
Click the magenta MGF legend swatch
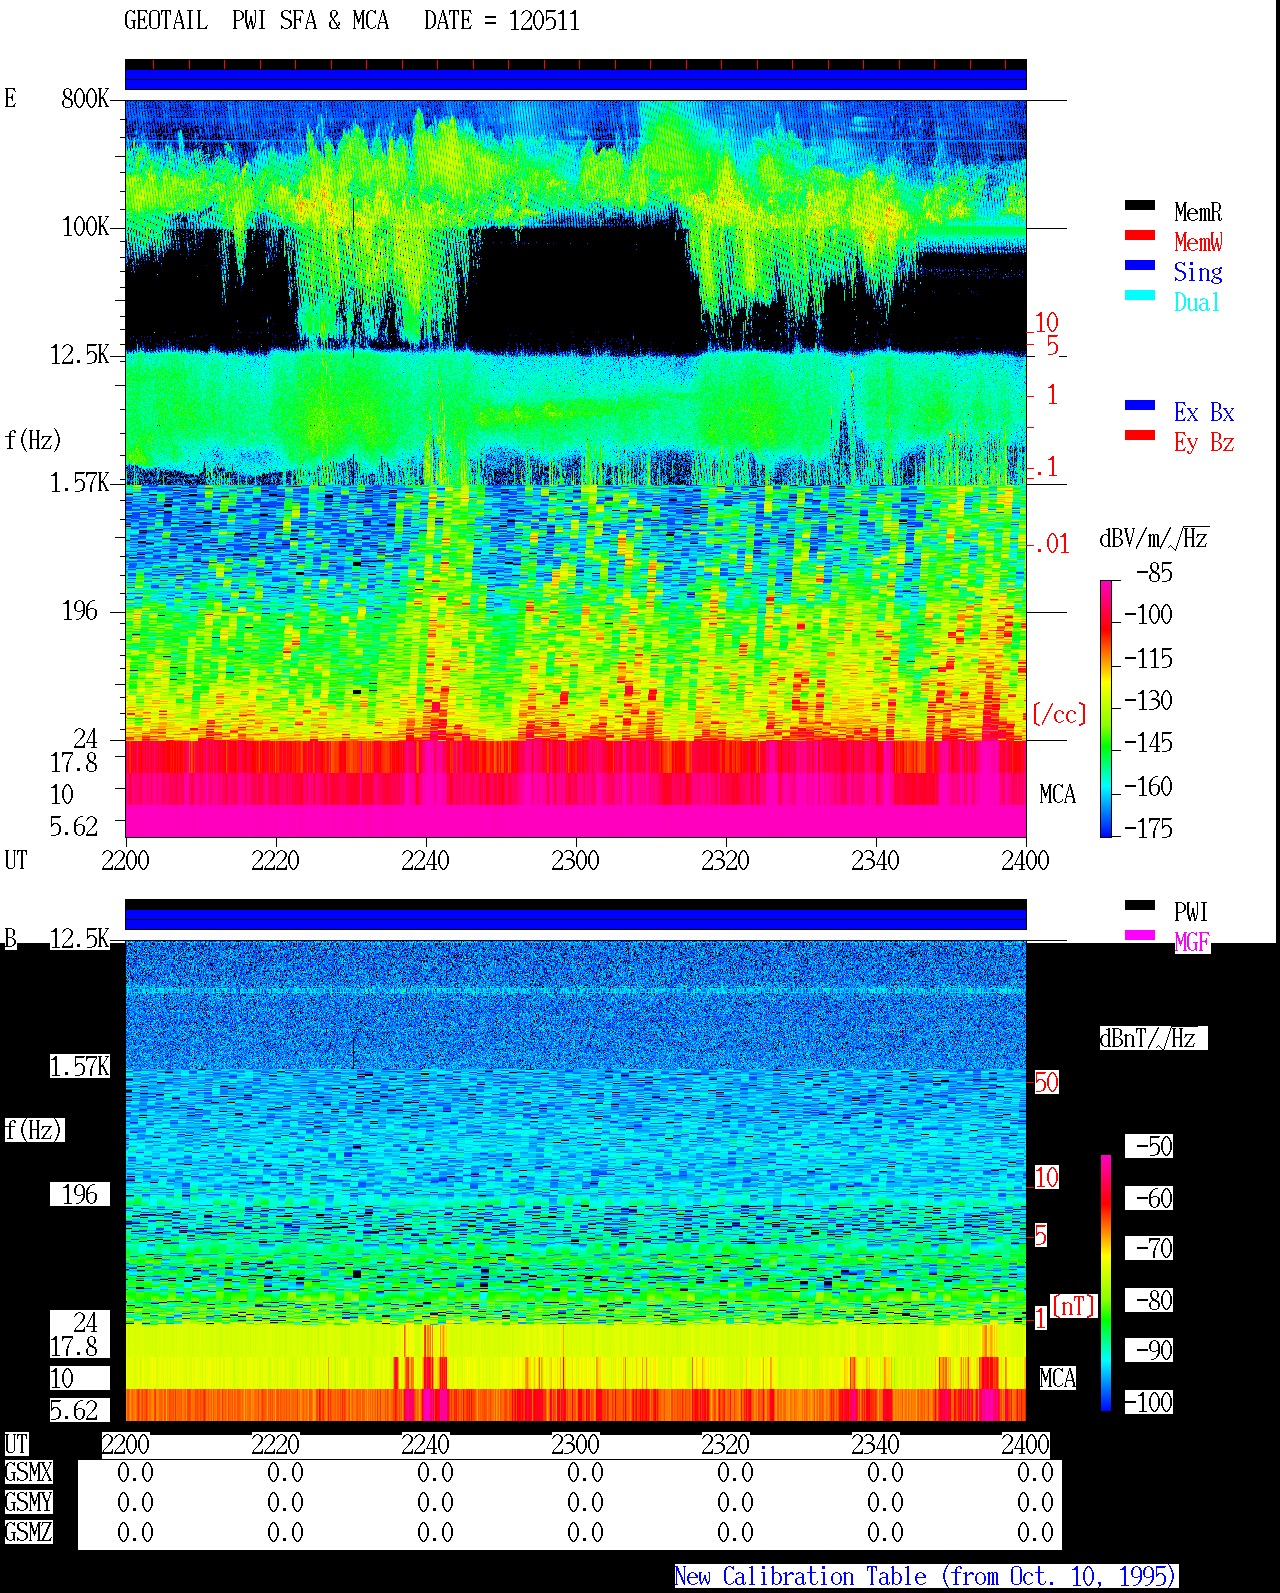tap(1140, 936)
